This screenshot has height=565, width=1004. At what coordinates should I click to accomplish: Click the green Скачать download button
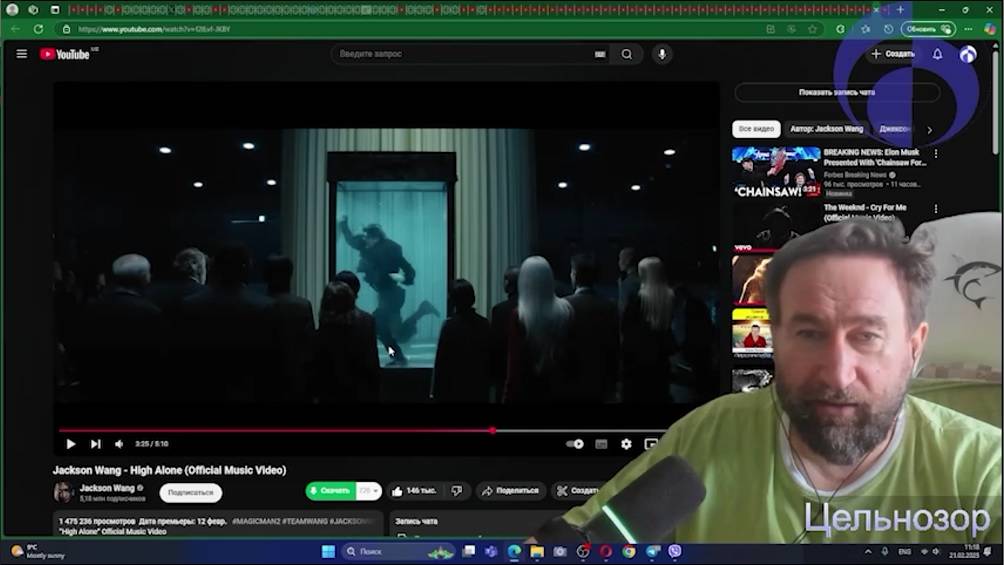(330, 491)
